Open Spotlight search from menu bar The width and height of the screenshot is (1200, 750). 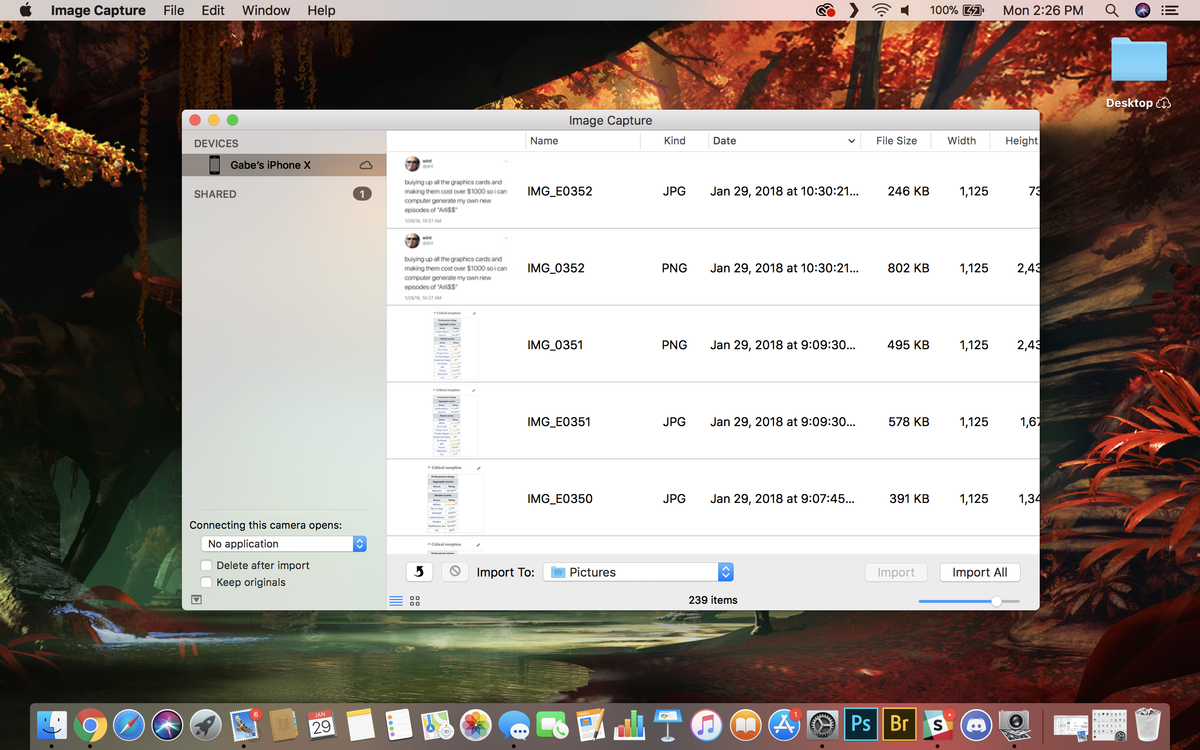pyautogui.click(x=1110, y=10)
